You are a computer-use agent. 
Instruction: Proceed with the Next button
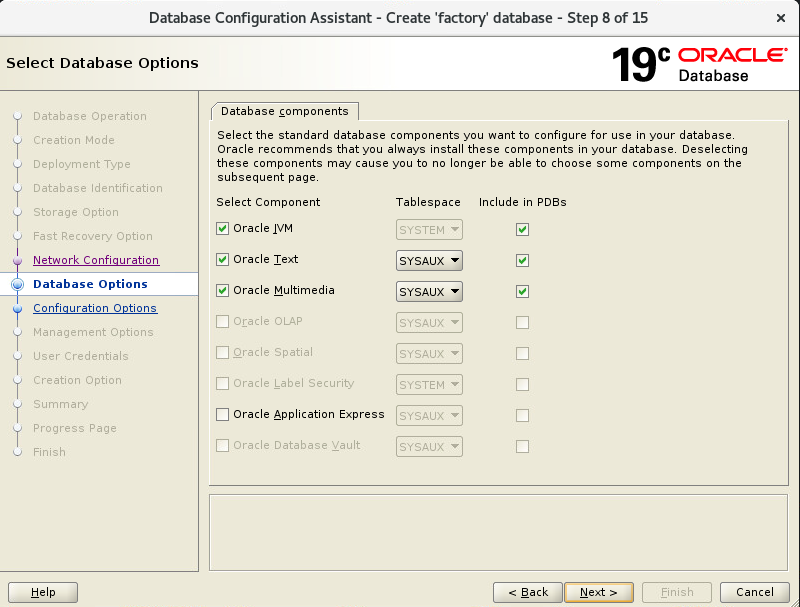pos(599,592)
